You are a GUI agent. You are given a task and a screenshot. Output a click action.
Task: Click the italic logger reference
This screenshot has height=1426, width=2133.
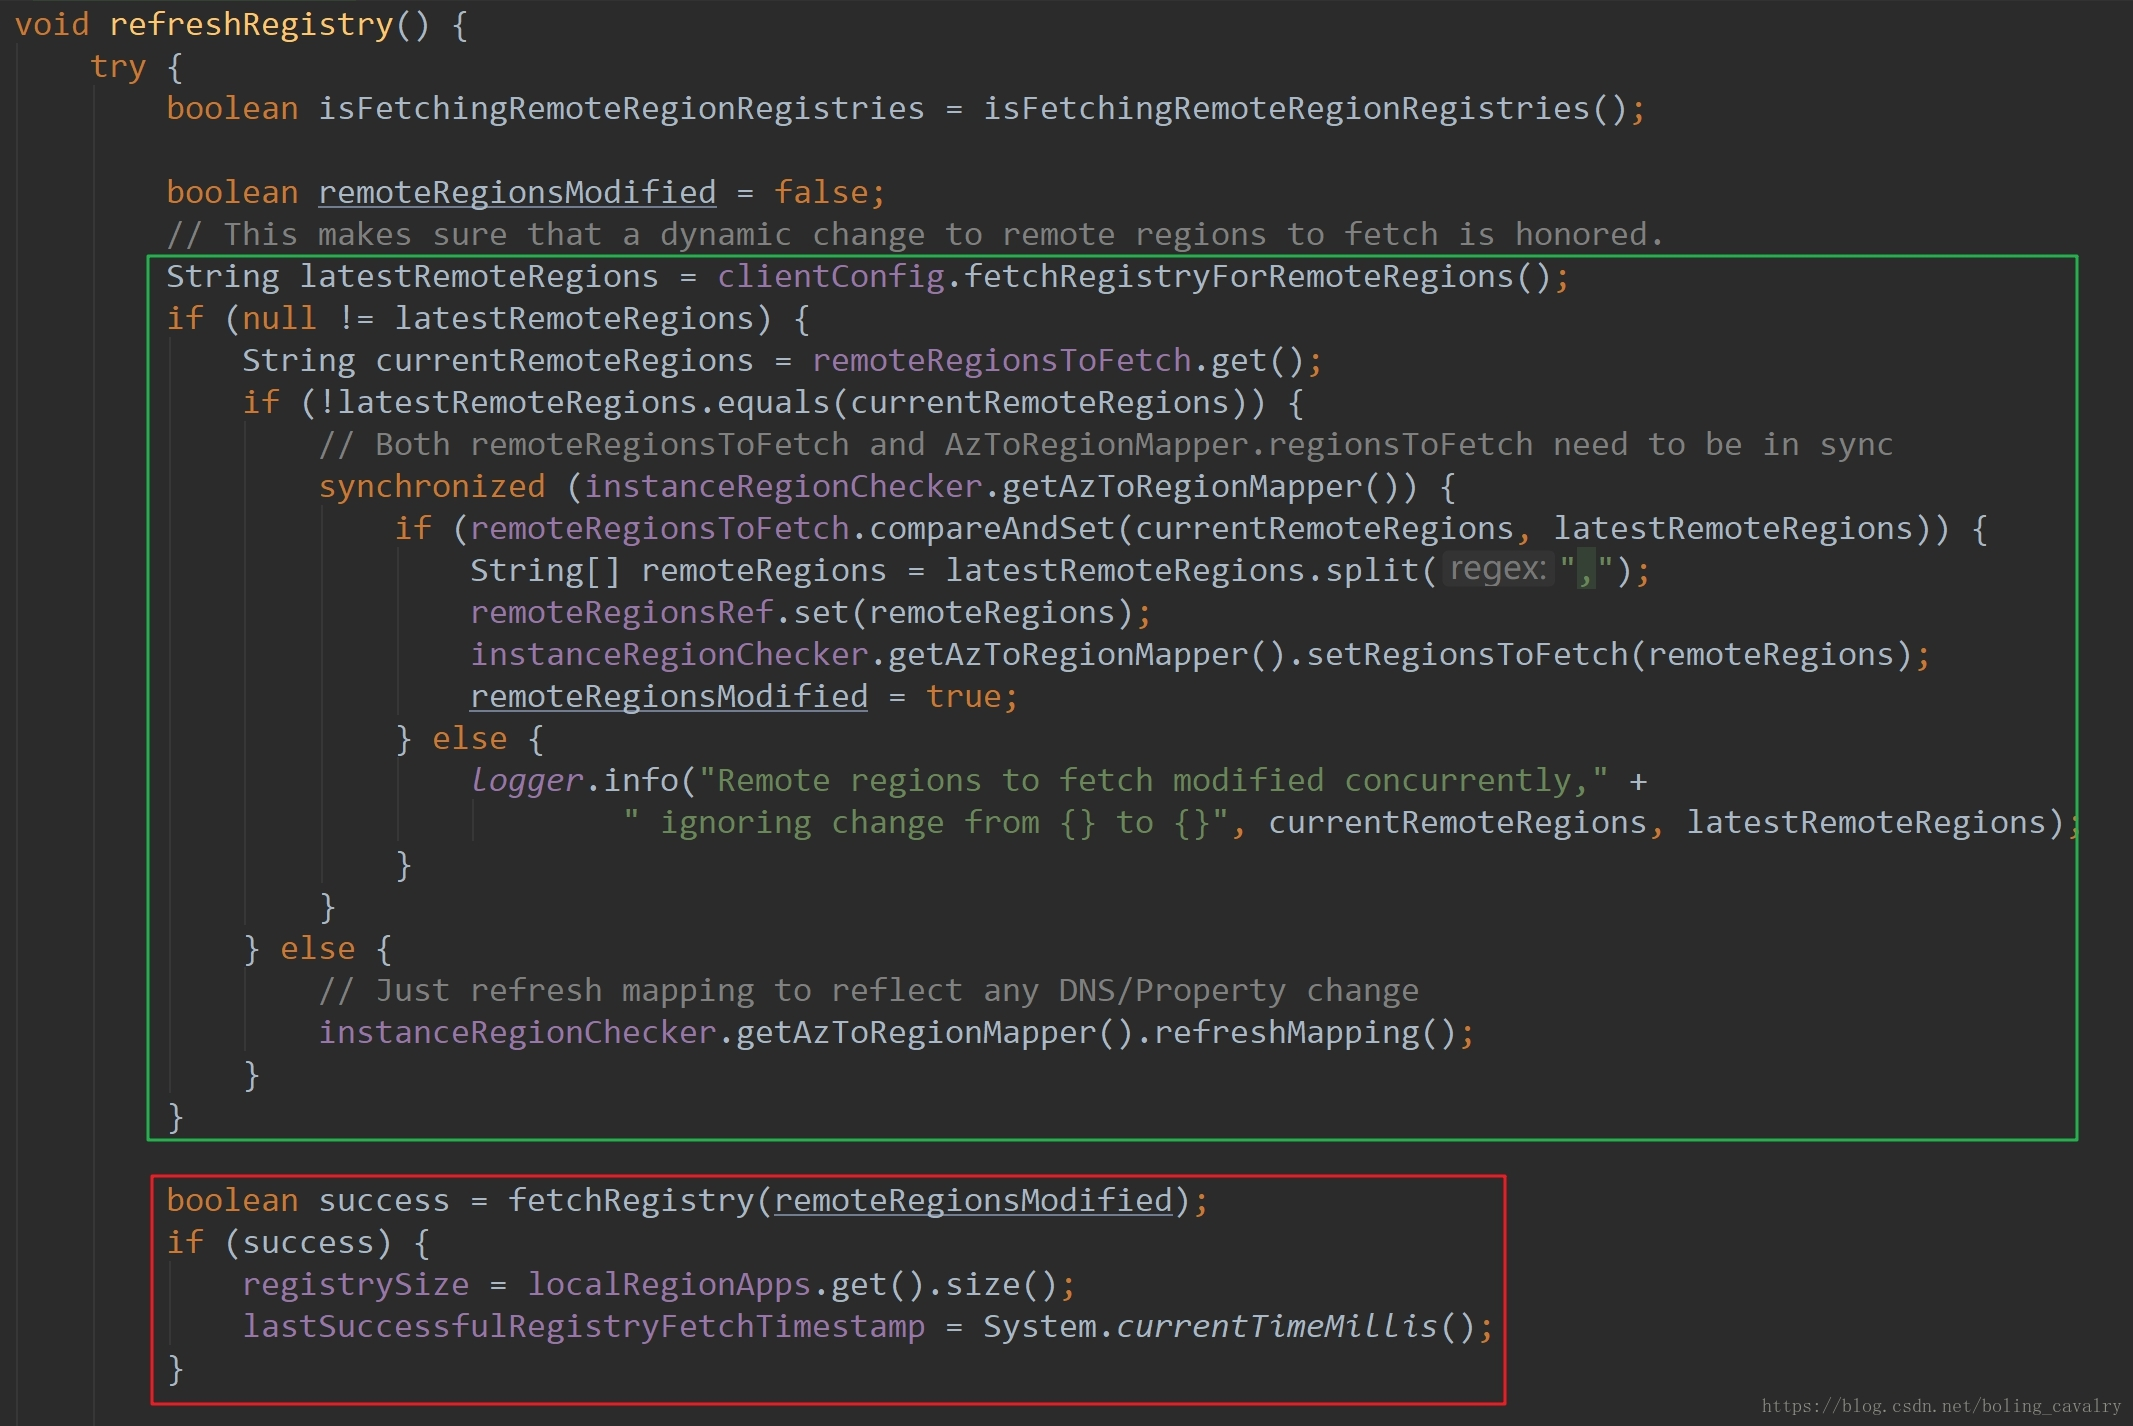[x=526, y=780]
